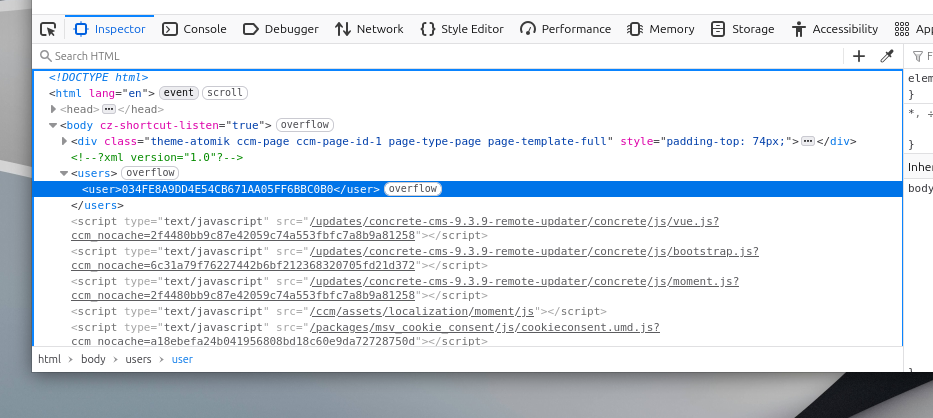The height and width of the screenshot is (418, 933).
Task: Switch to the Debugger tab
Action: point(281,29)
